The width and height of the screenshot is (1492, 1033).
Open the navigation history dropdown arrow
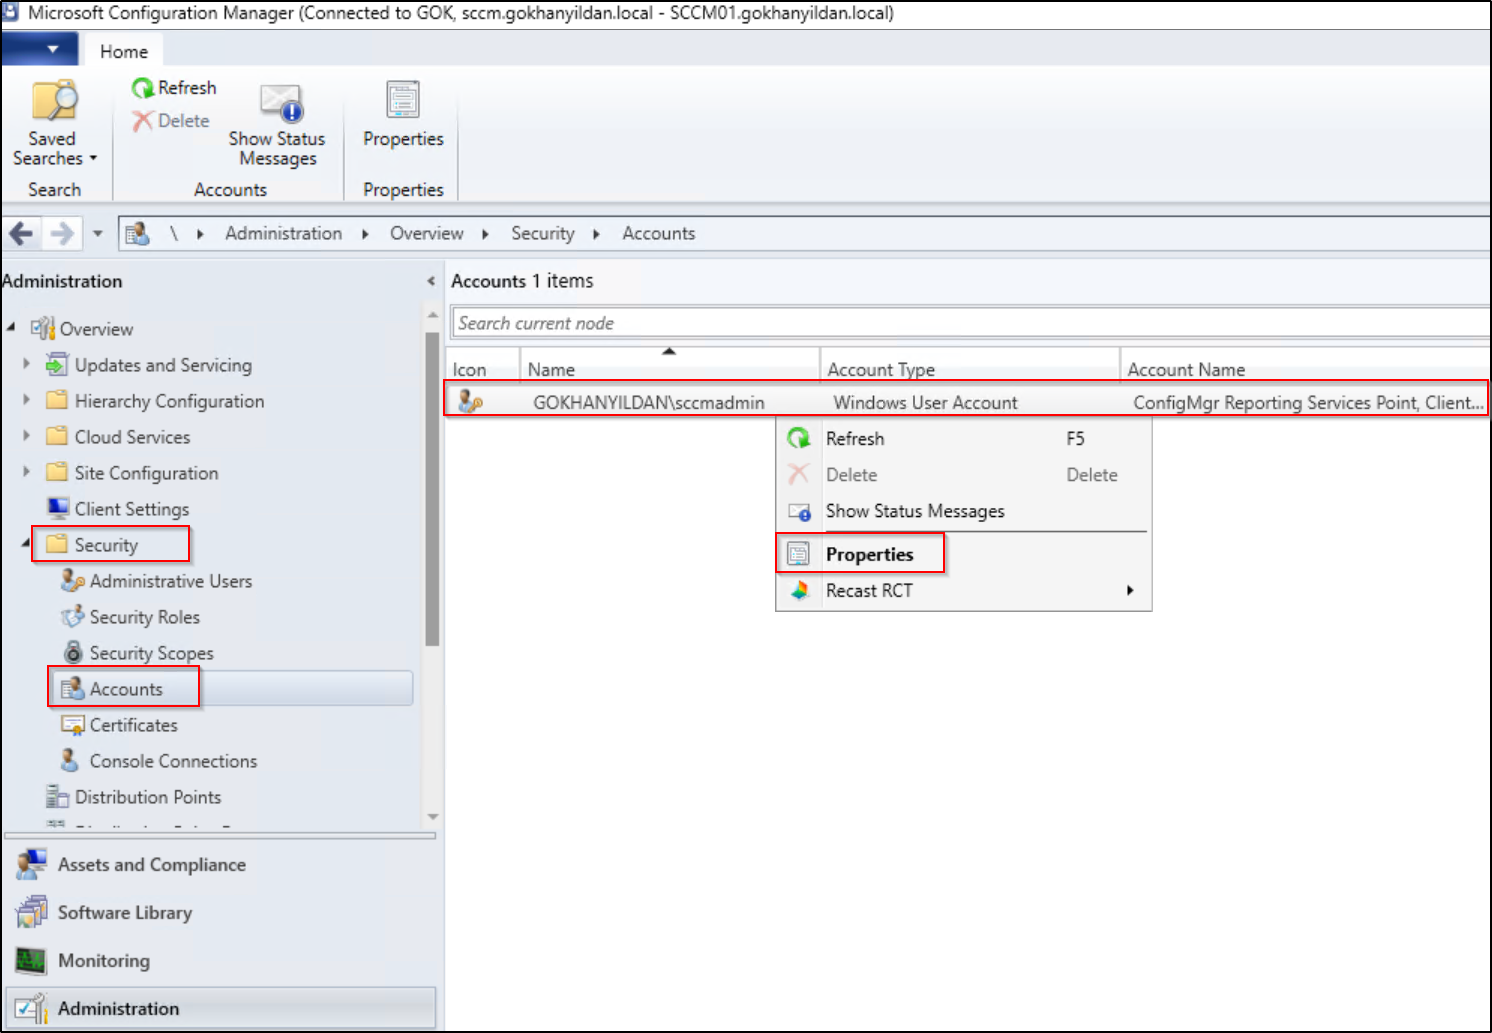pyautogui.click(x=98, y=234)
